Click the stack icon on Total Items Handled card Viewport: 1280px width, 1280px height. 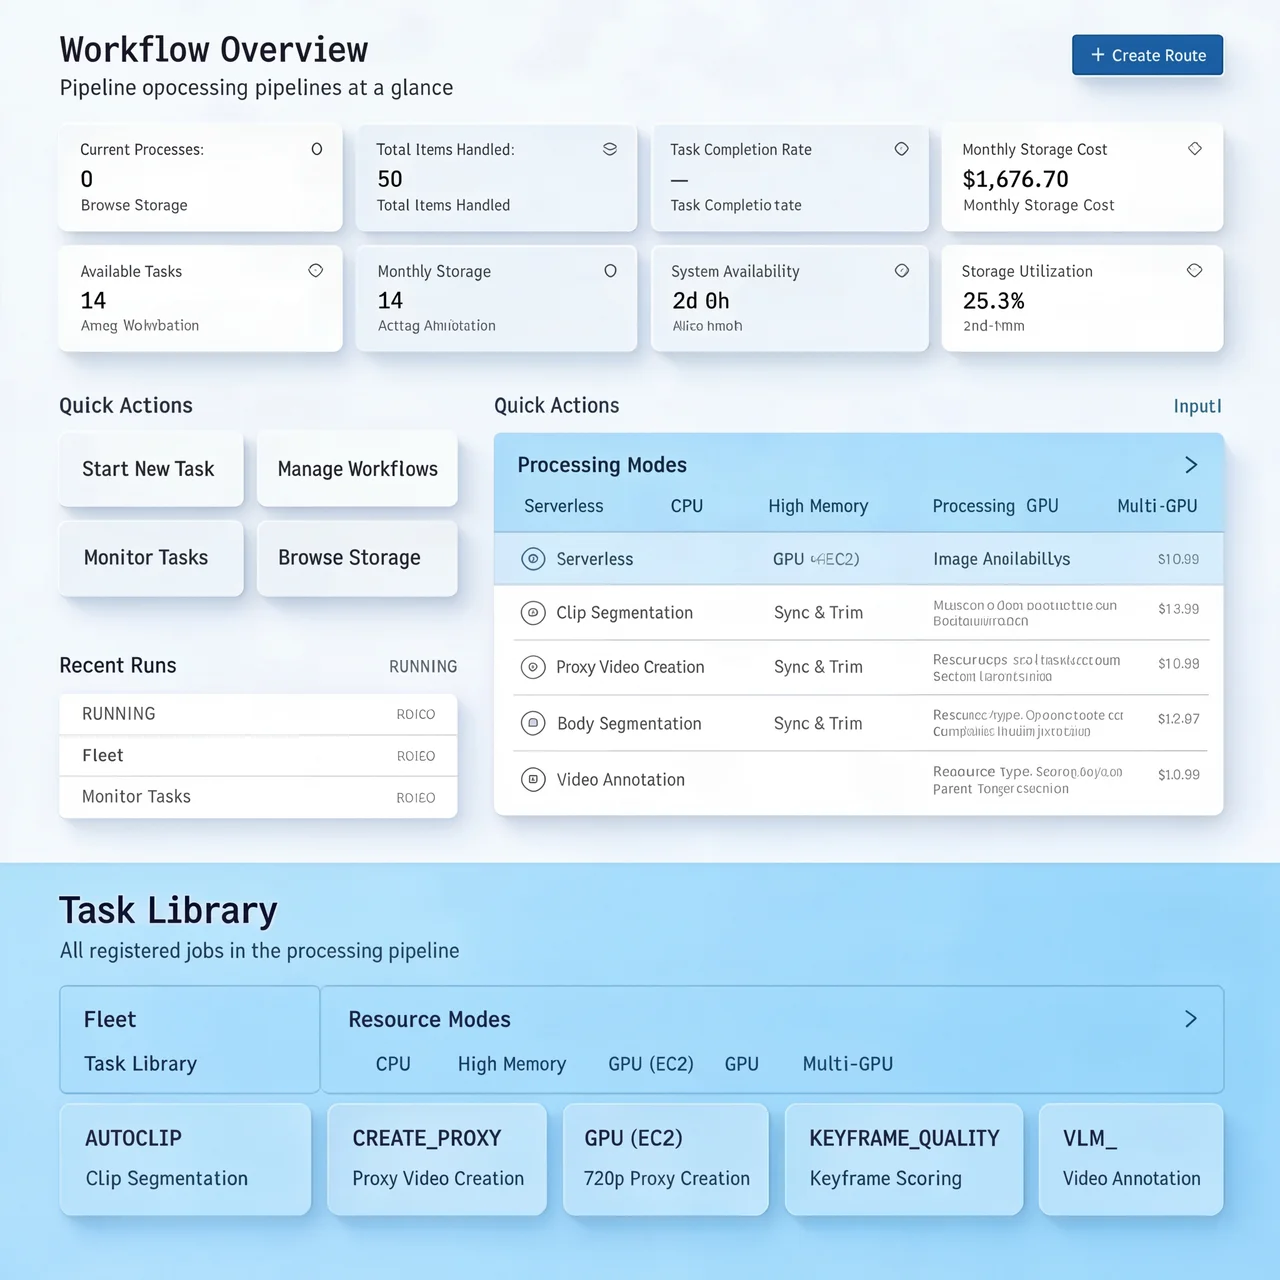coord(610,148)
